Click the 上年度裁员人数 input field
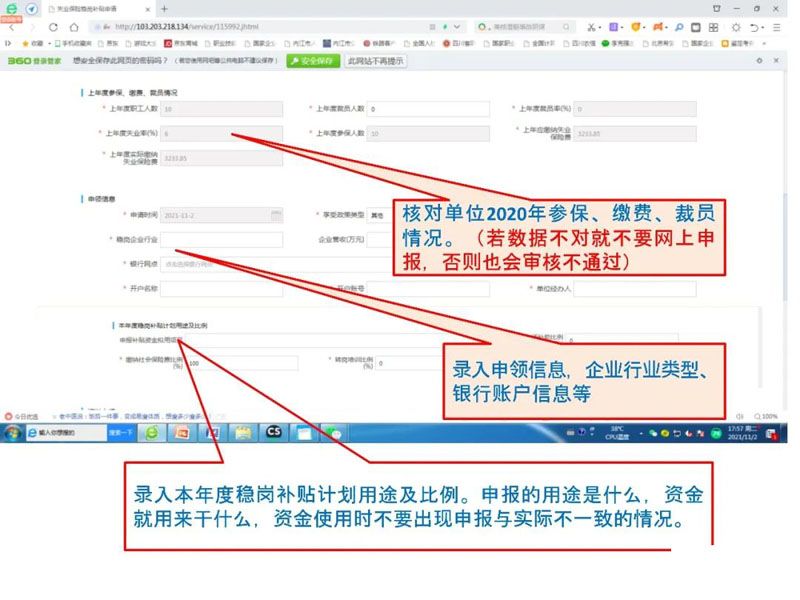800x600 pixels. coord(428,109)
